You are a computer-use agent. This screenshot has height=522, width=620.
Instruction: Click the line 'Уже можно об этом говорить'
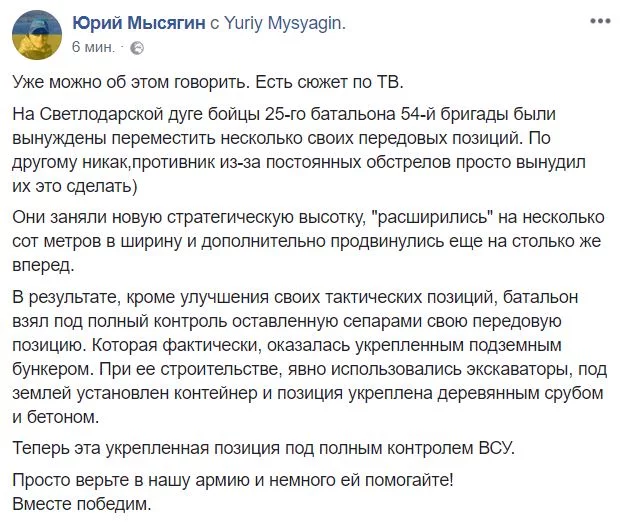[x=131, y=82]
